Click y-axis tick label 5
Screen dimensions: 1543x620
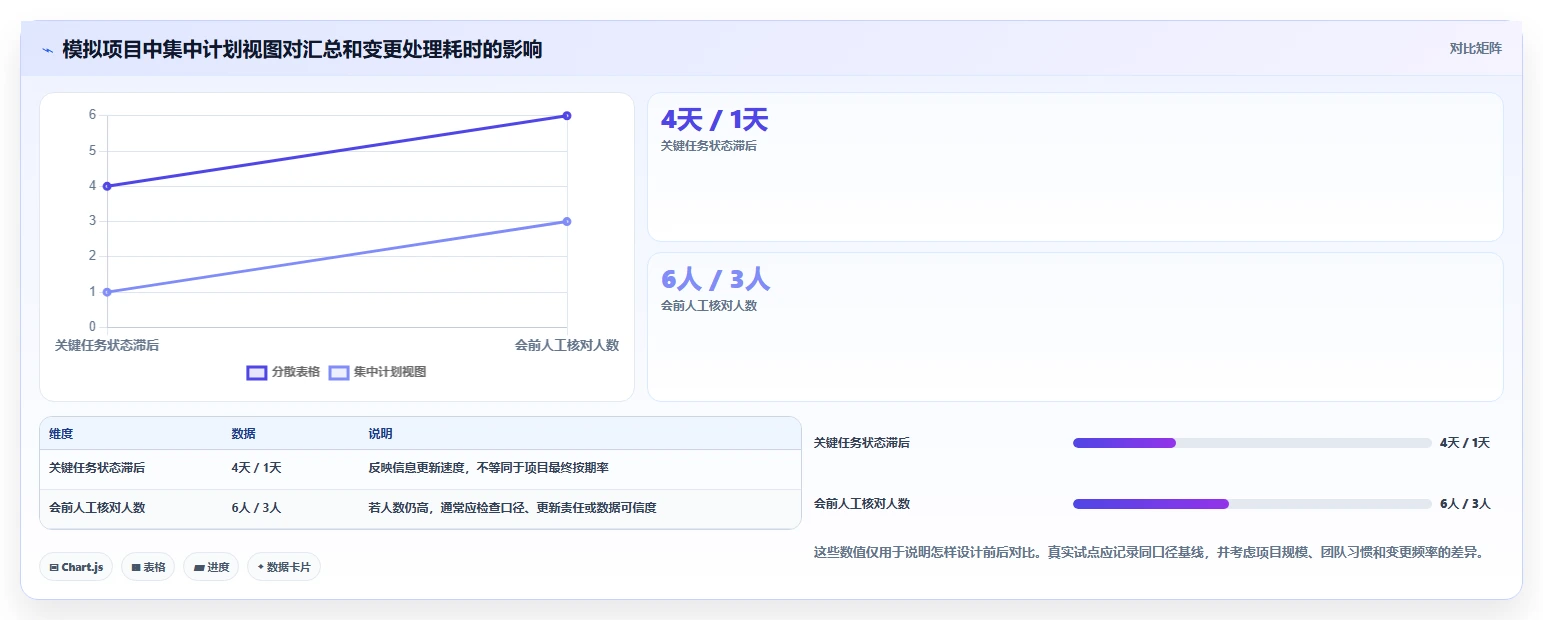click(x=92, y=151)
